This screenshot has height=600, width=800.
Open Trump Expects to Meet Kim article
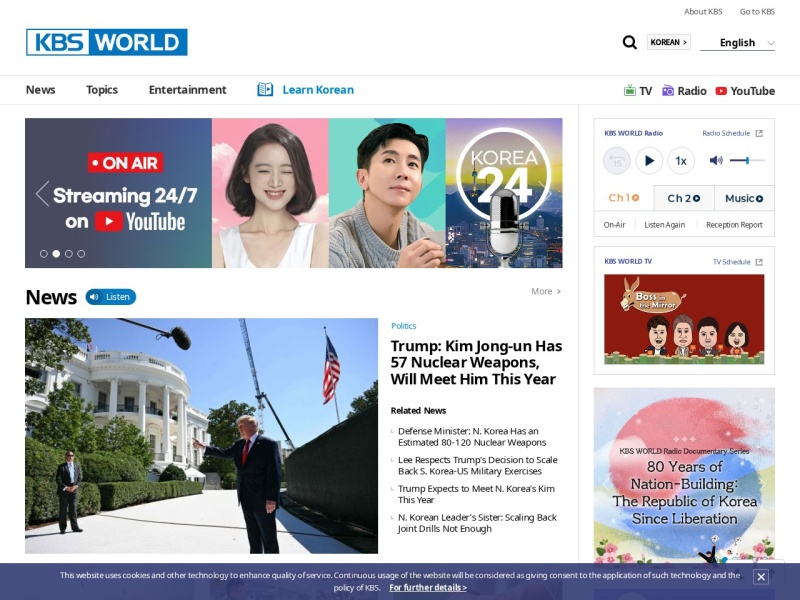476,494
